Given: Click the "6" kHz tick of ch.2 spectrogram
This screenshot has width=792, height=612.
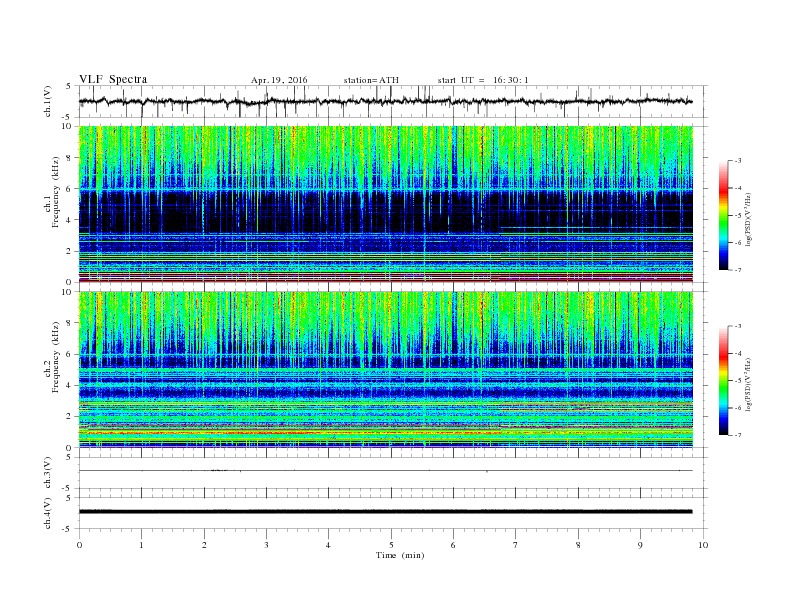Looking at the screenshot, I should [x=69, y=354].
